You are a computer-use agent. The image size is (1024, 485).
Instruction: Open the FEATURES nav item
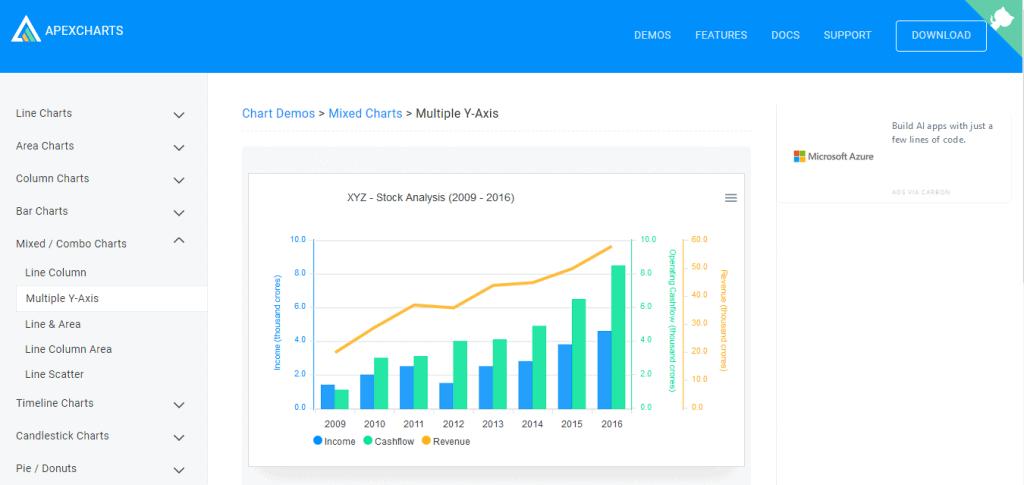tap(721, 35)
